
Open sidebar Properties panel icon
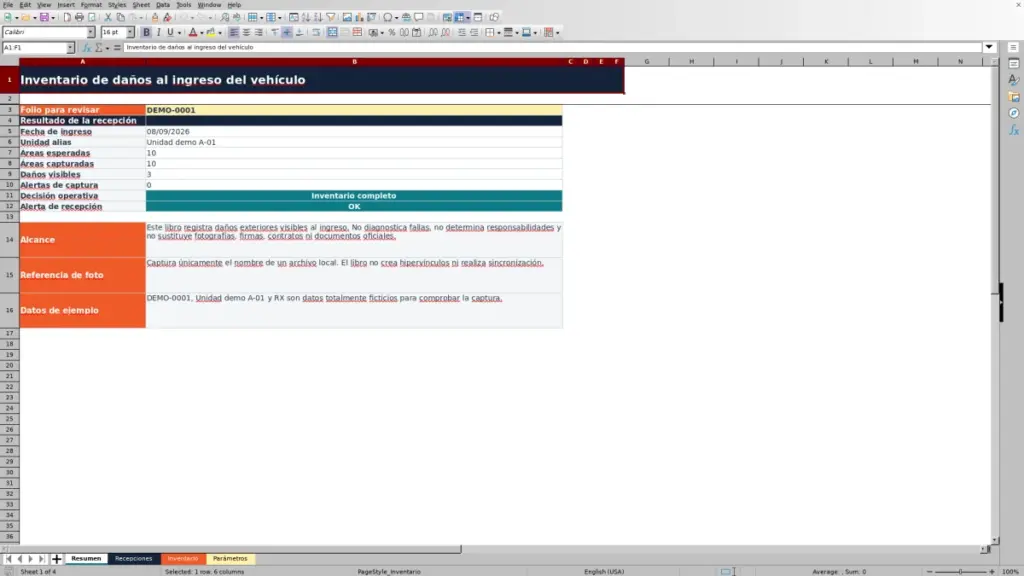1014,63
